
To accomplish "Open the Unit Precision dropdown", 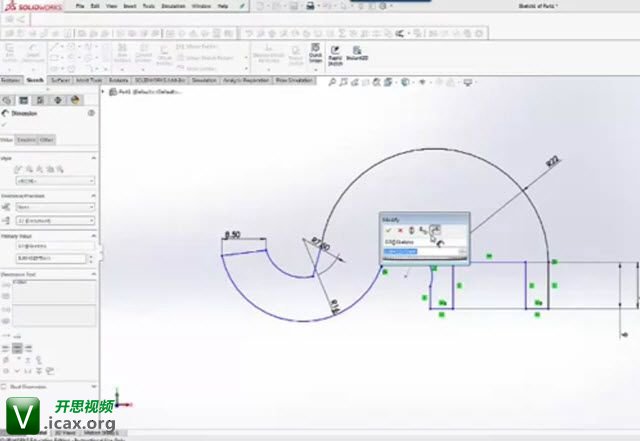I will pos(55,221).
